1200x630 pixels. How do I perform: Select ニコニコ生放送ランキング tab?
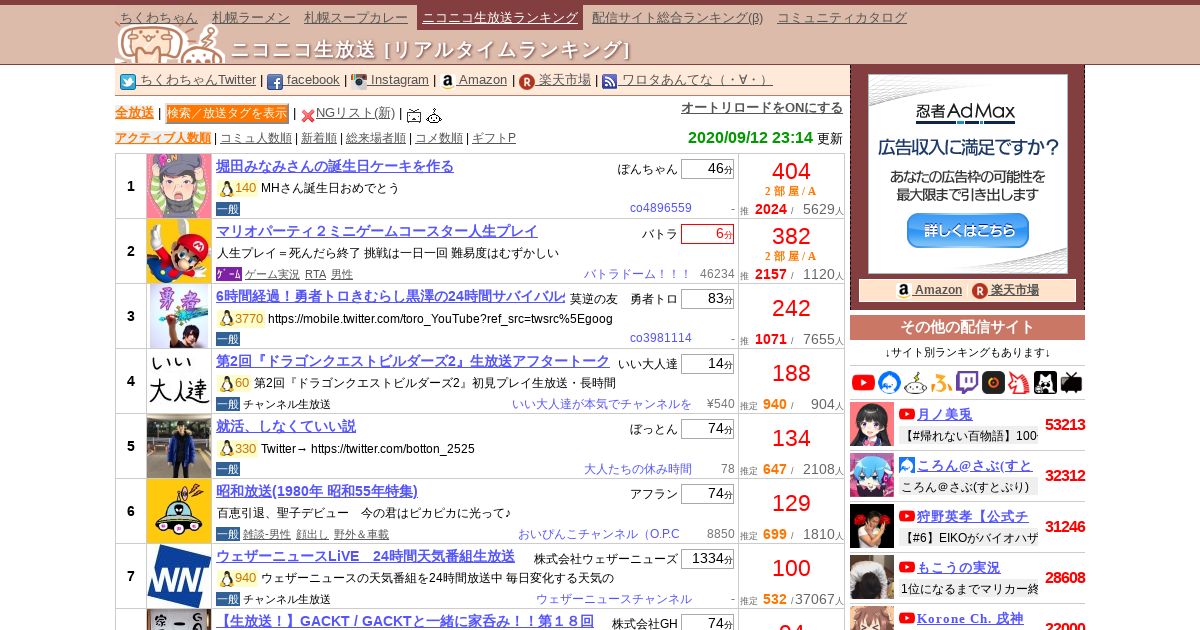tap(500, 17)
